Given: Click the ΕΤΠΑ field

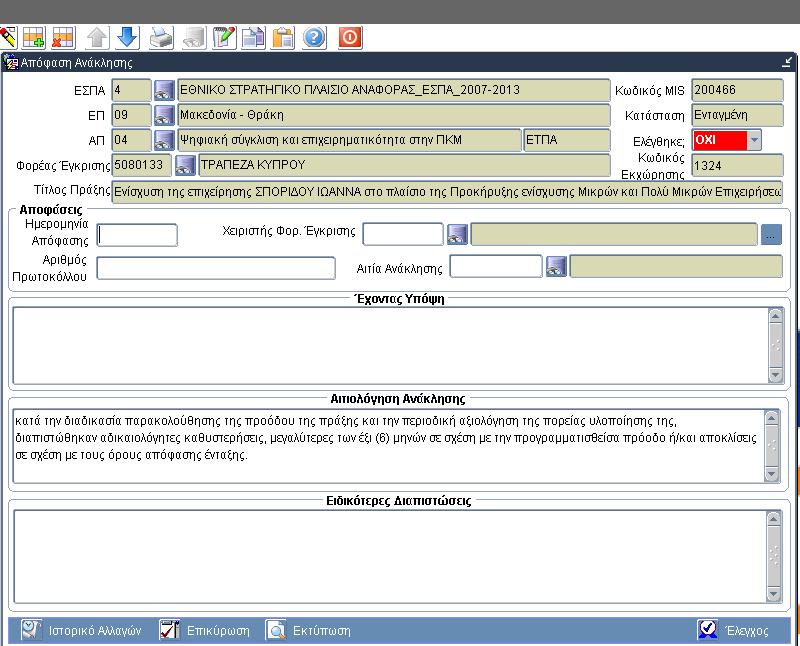Looking at the screenshot, I should click(566, 140).
